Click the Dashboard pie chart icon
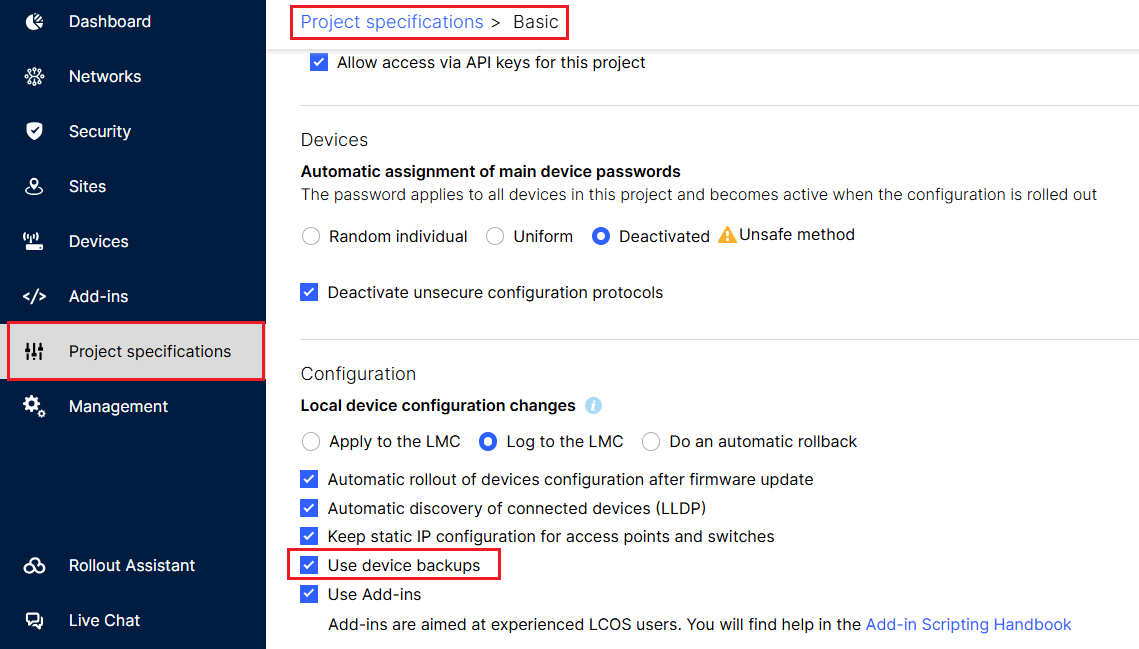This screenshot has width=1139, height=649. point(34,21)
